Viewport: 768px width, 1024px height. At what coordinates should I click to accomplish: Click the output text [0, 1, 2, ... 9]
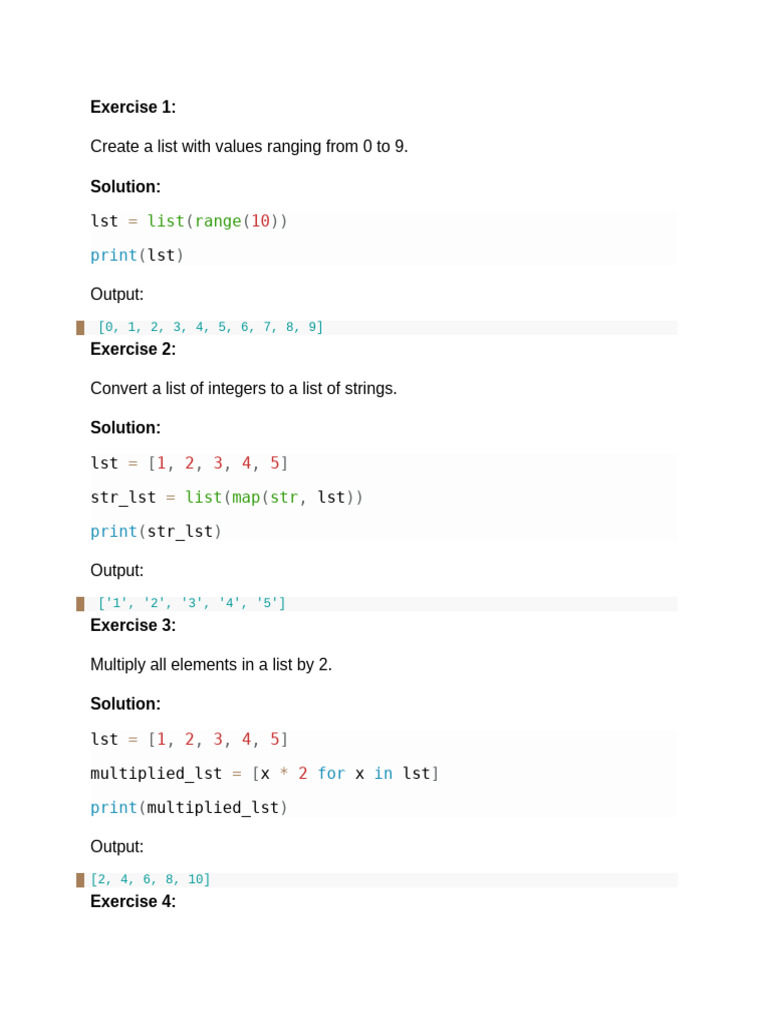[x=211, y=327]
